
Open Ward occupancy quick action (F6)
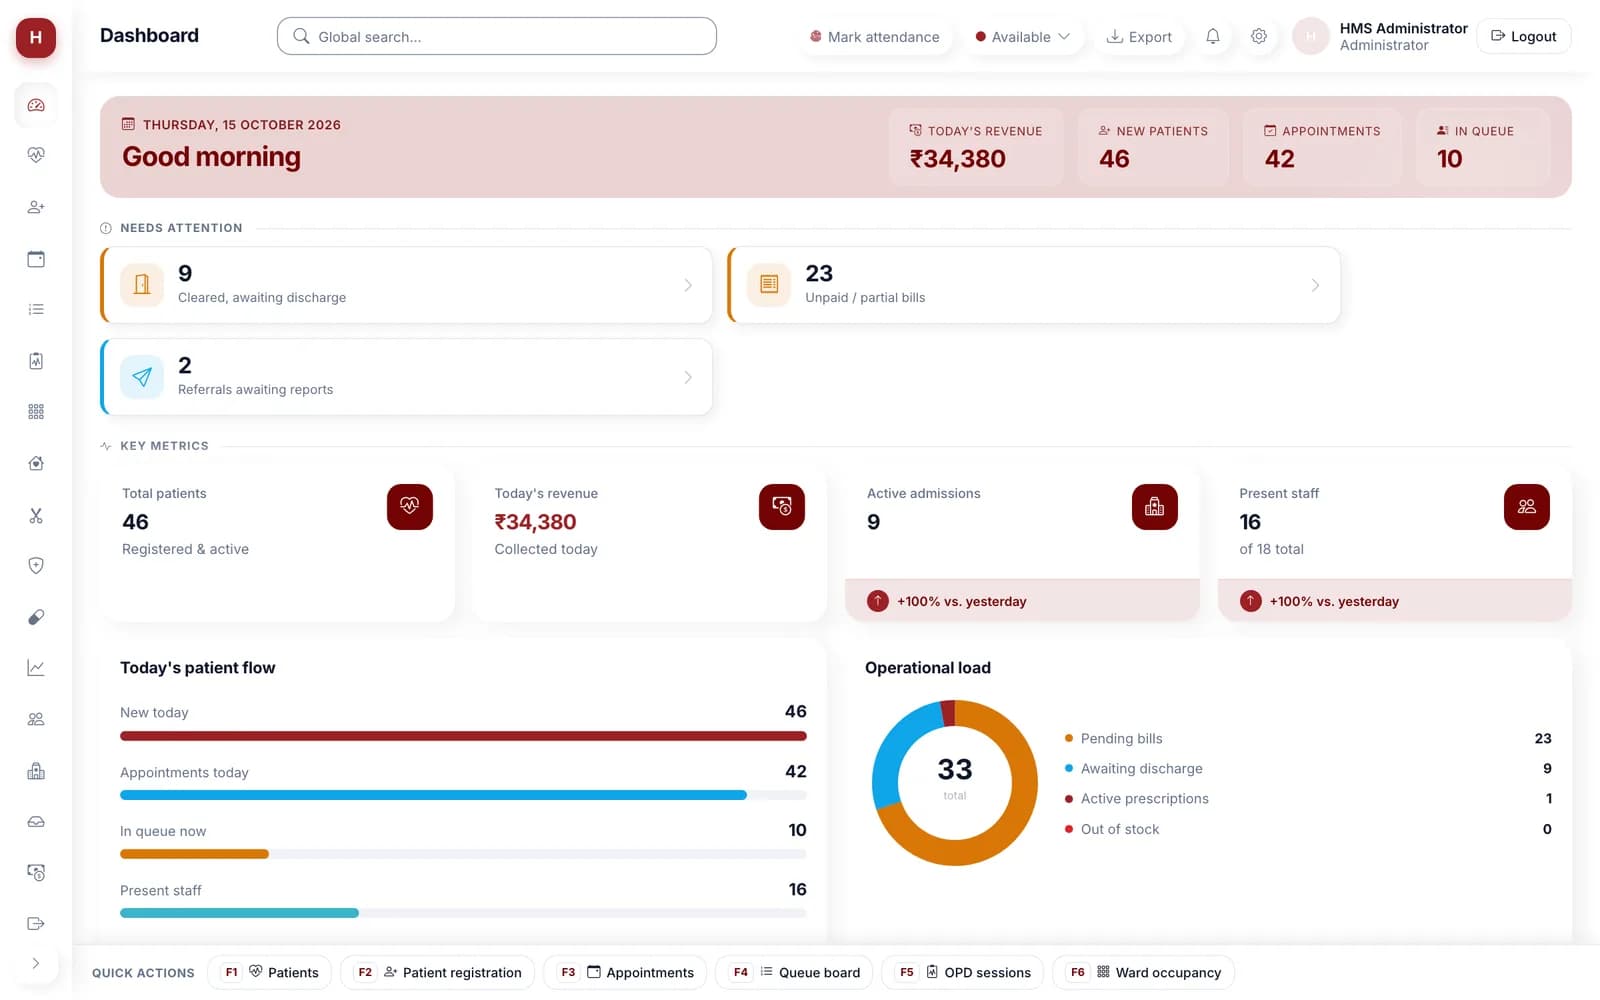[1144, 972]
